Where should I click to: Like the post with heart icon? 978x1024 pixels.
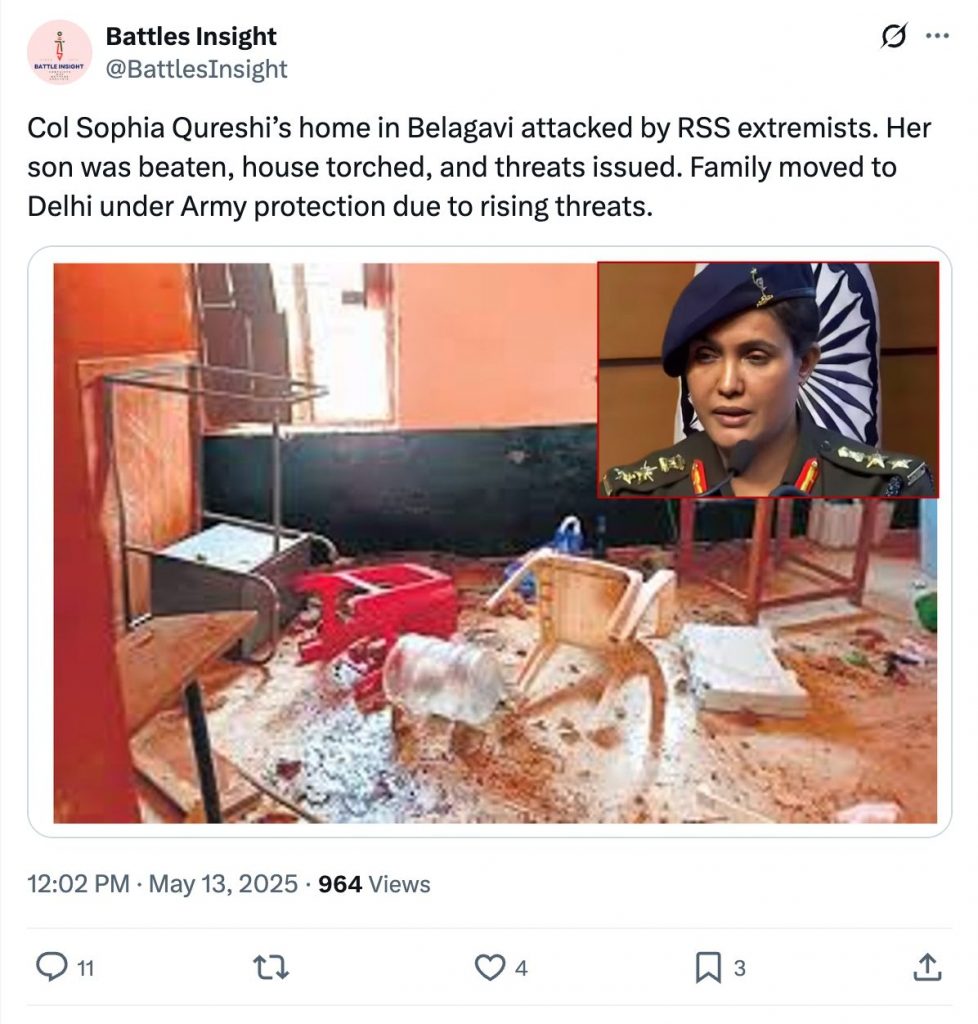click(487, 967)
